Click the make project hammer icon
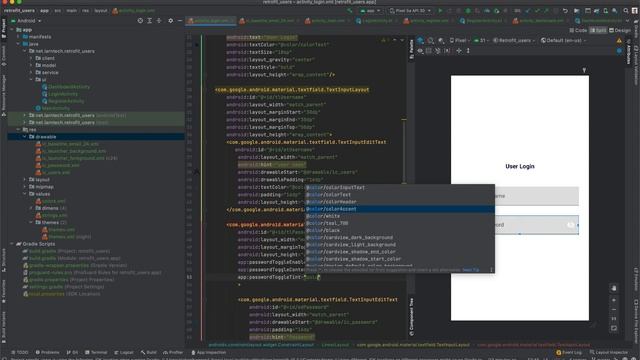640x360 pixels. [x=350, y=11]
